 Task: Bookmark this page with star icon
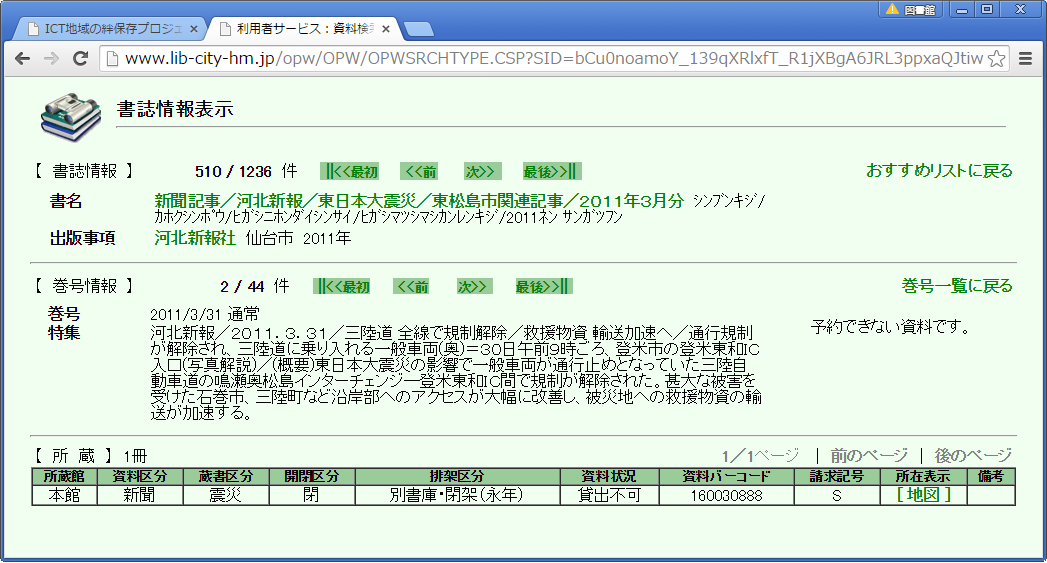[x=995, y=58]
